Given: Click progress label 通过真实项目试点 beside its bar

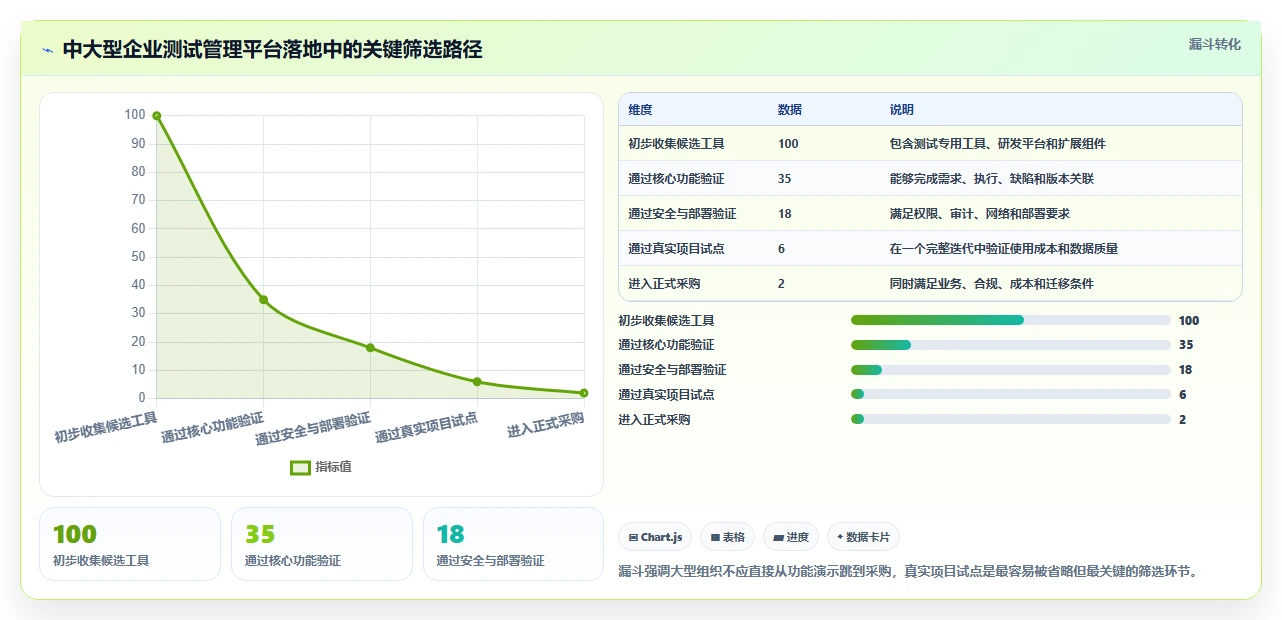Looking at the screenshot, I should pyautogui.click(x=666, y=395).
